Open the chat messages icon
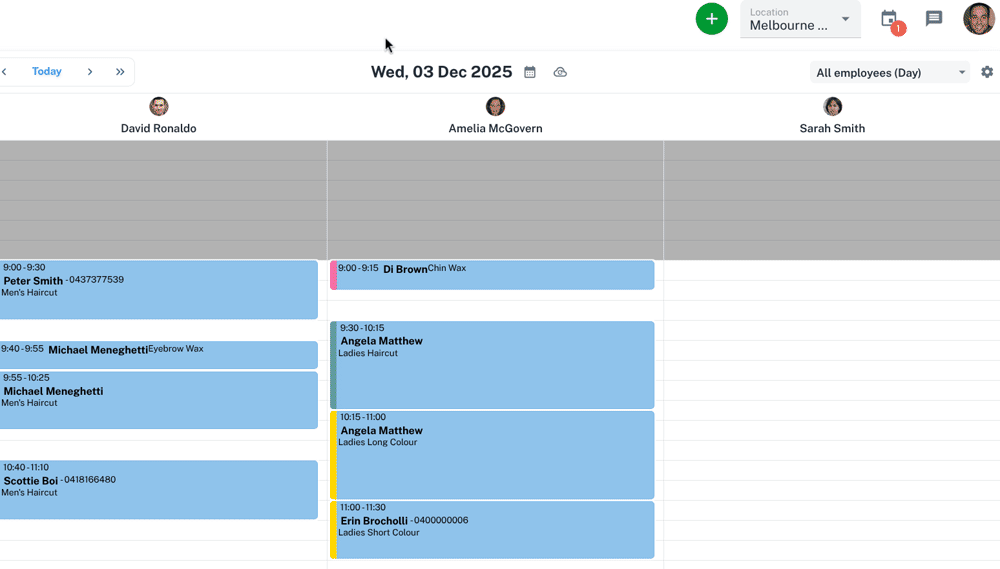Screen dimensions: 1000x569 [x=934, y=19]
